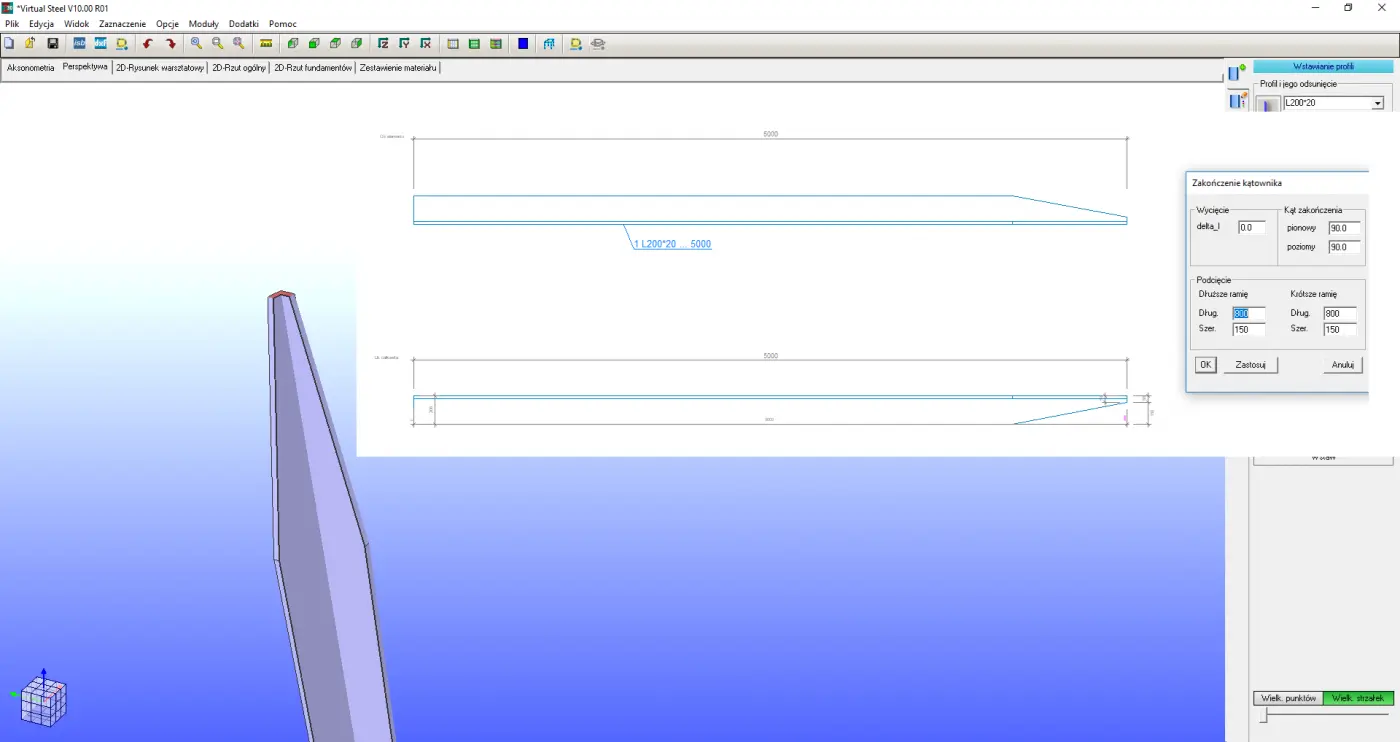Click the ruler measurement toolbar icon
Image resolution: width=1400 pixels, height=742 pixels.
coord(266,44)
